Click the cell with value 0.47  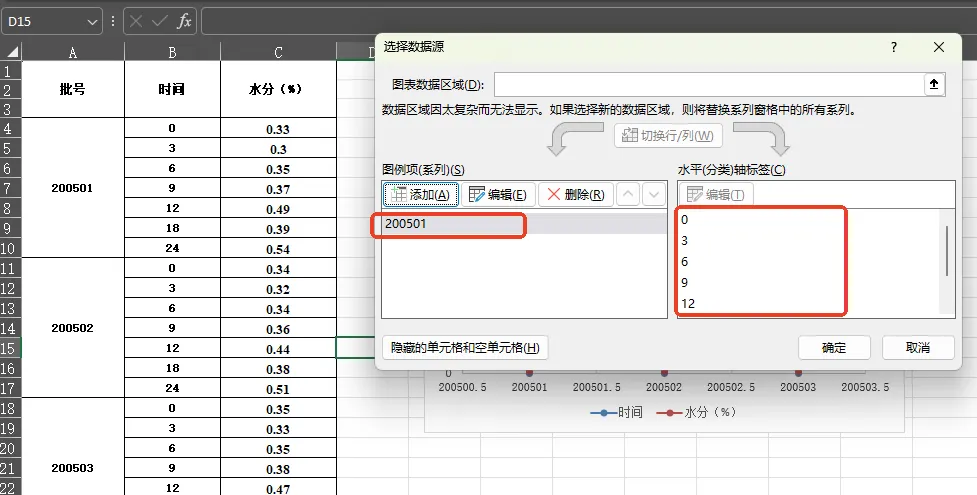tap(279, 488)
